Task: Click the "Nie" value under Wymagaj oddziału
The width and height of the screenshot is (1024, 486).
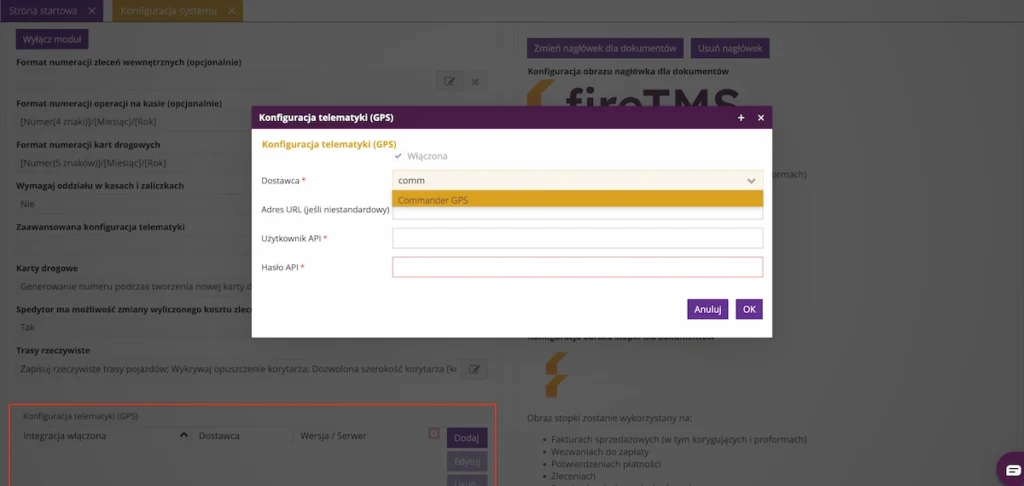Action: tap(27, 204)
